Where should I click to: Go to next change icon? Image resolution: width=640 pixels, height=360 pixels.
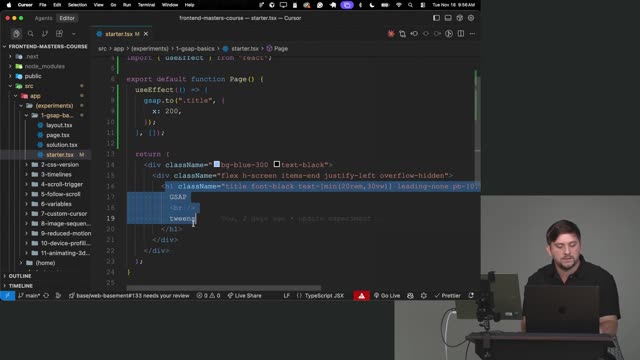(x=437, y=34)
